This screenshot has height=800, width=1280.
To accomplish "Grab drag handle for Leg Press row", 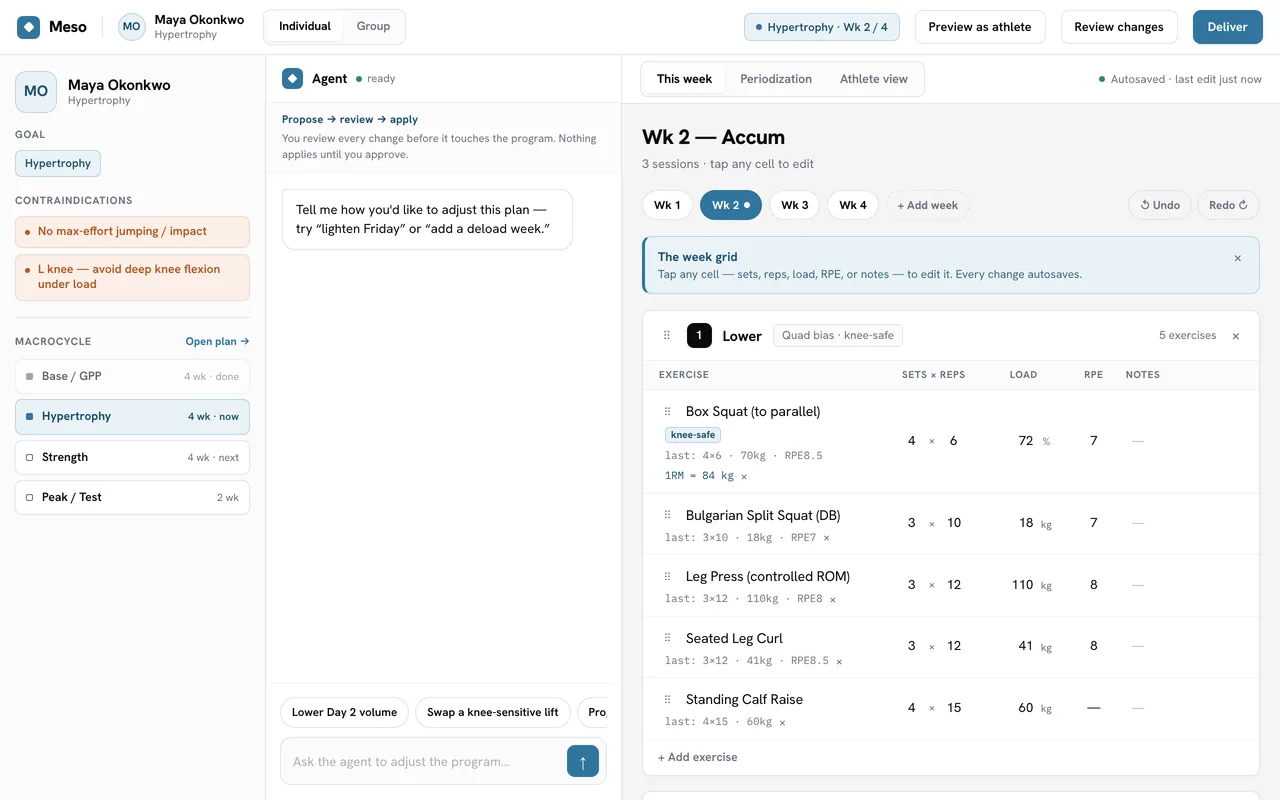I will coord(668,576).
